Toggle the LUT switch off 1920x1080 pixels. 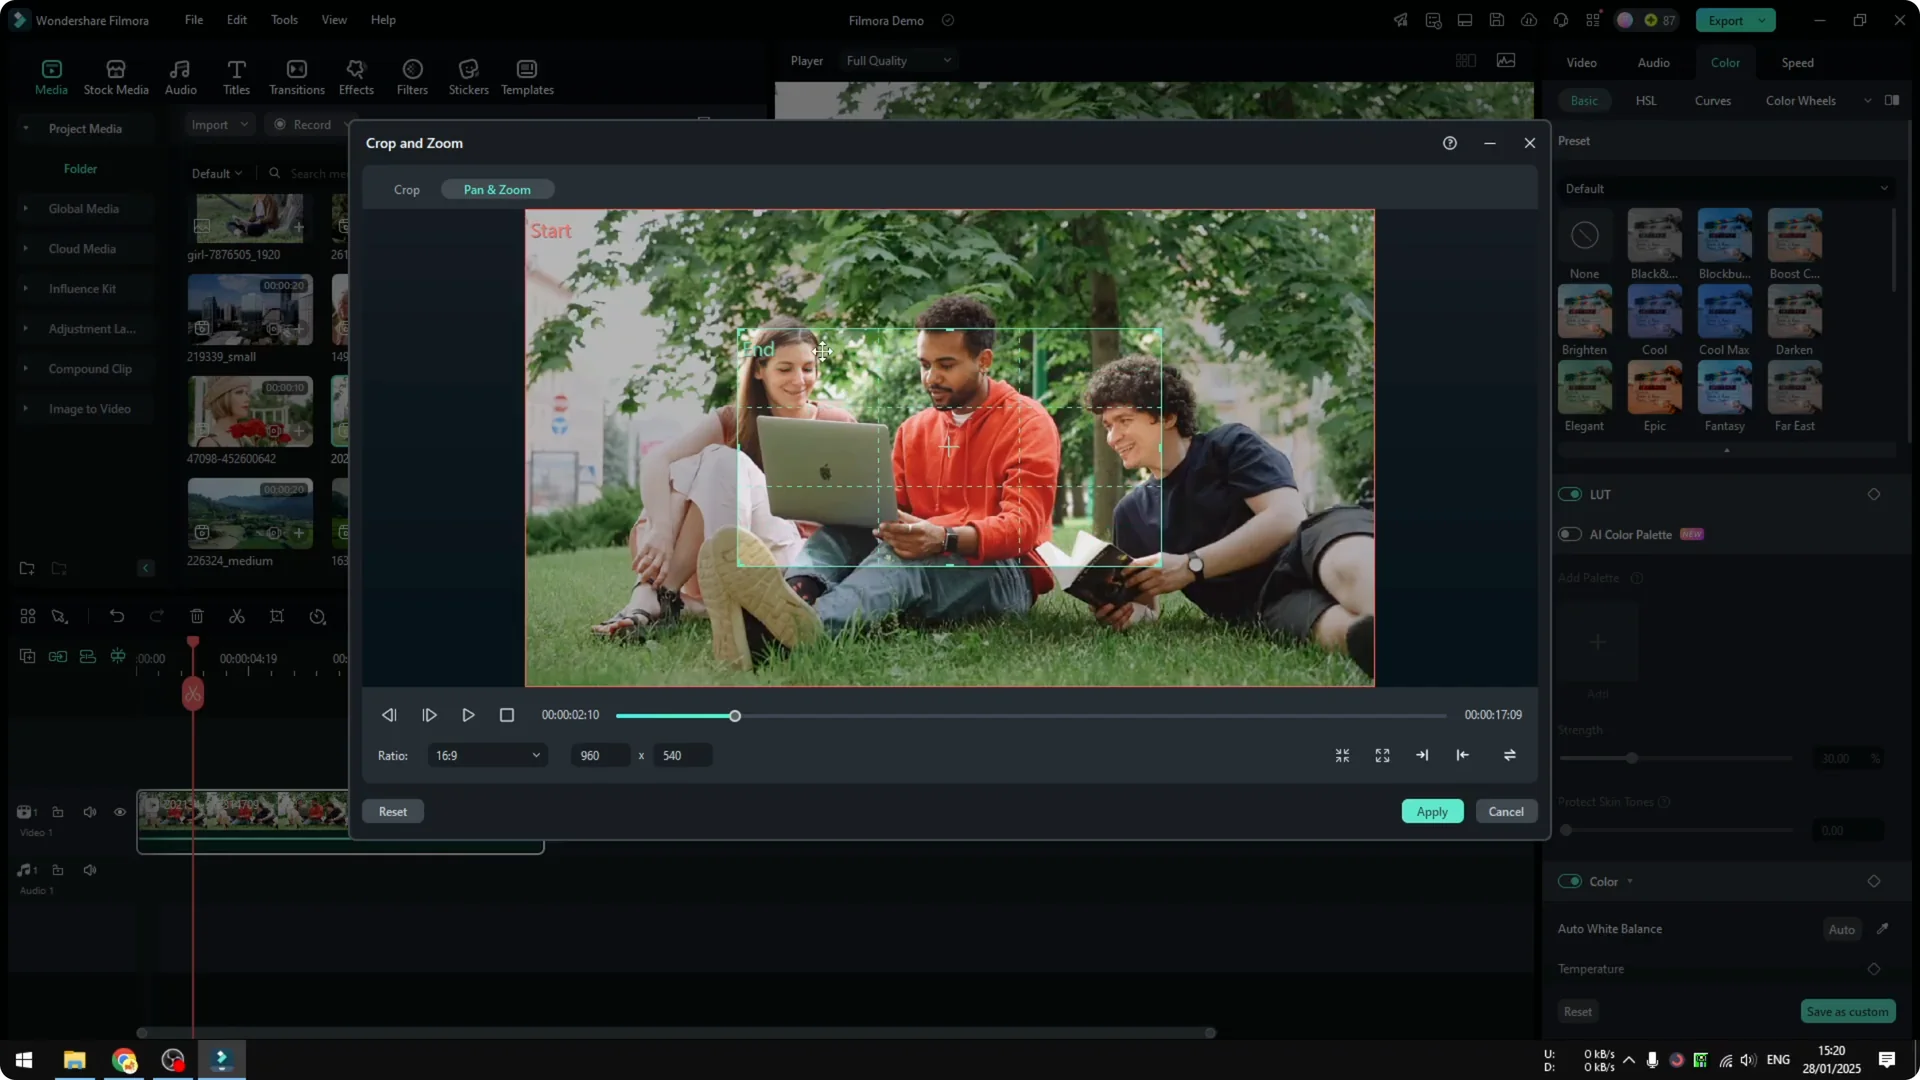click(1568, 494)
